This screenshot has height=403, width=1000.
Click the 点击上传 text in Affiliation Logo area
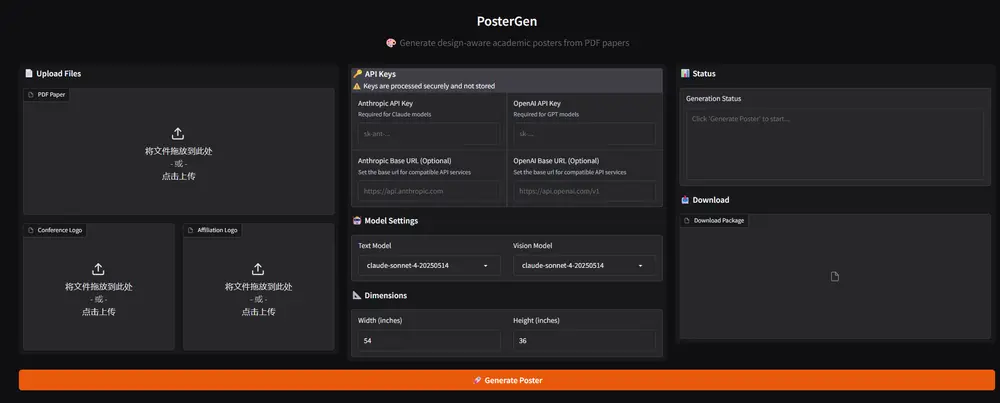coord(258,312)
